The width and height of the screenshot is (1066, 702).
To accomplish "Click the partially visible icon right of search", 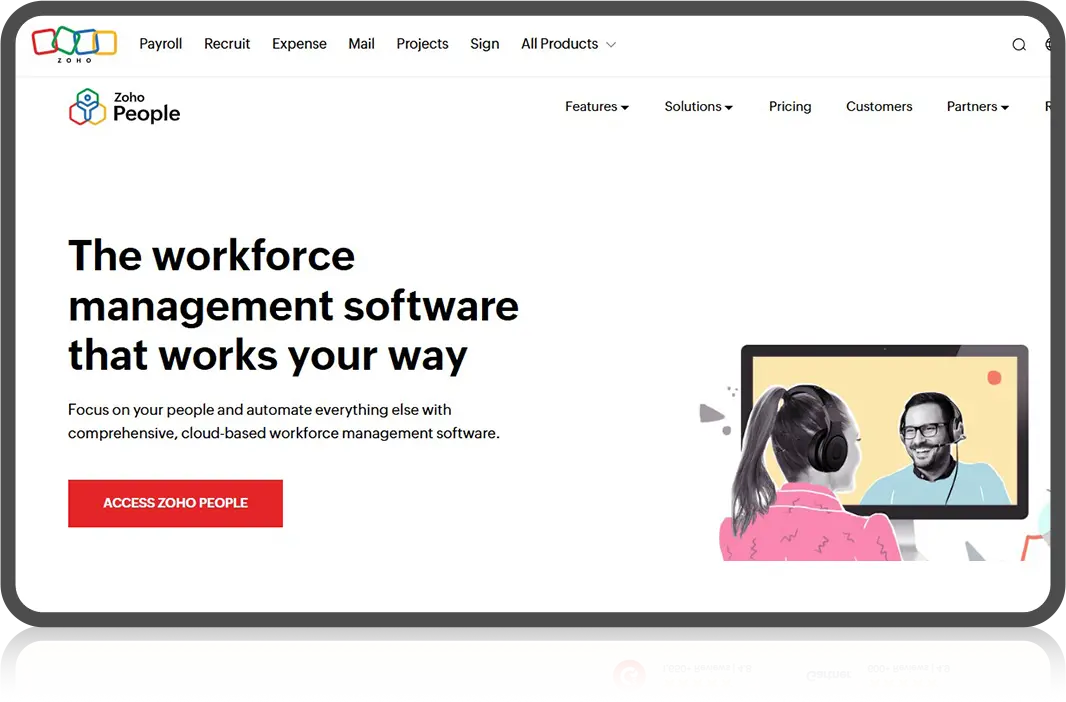I will pyautogui.click(x=1049, y=44).
